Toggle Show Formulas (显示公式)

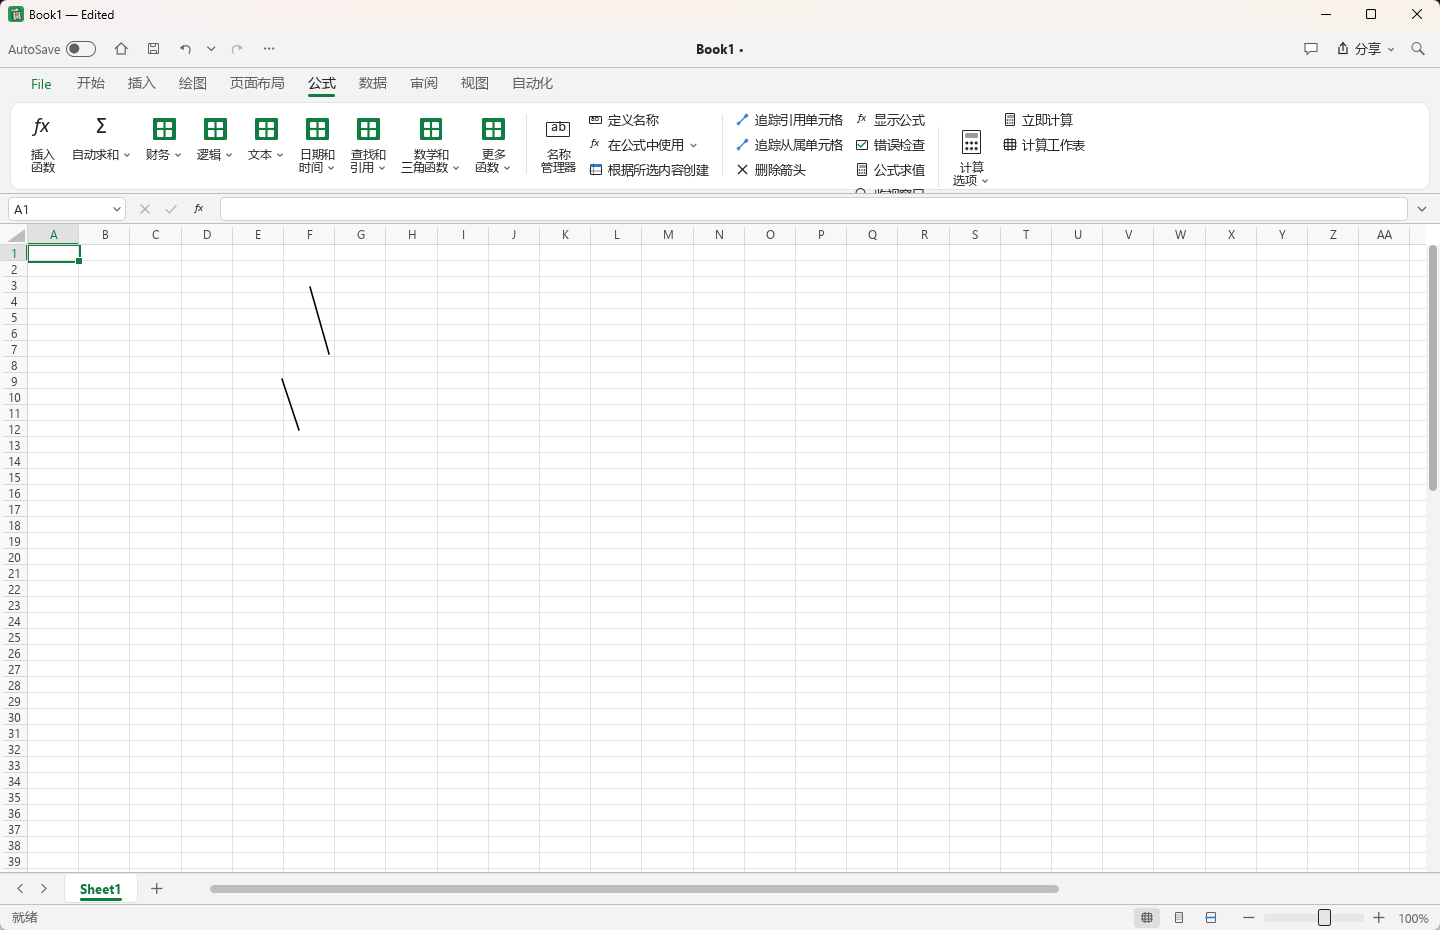tap(890, 120)
